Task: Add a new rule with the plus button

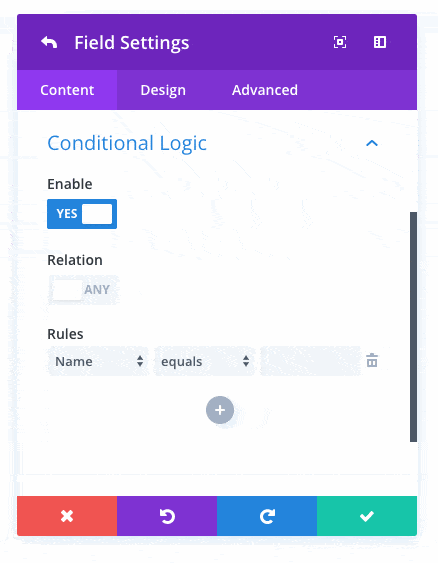Action: tap(220, 410)
